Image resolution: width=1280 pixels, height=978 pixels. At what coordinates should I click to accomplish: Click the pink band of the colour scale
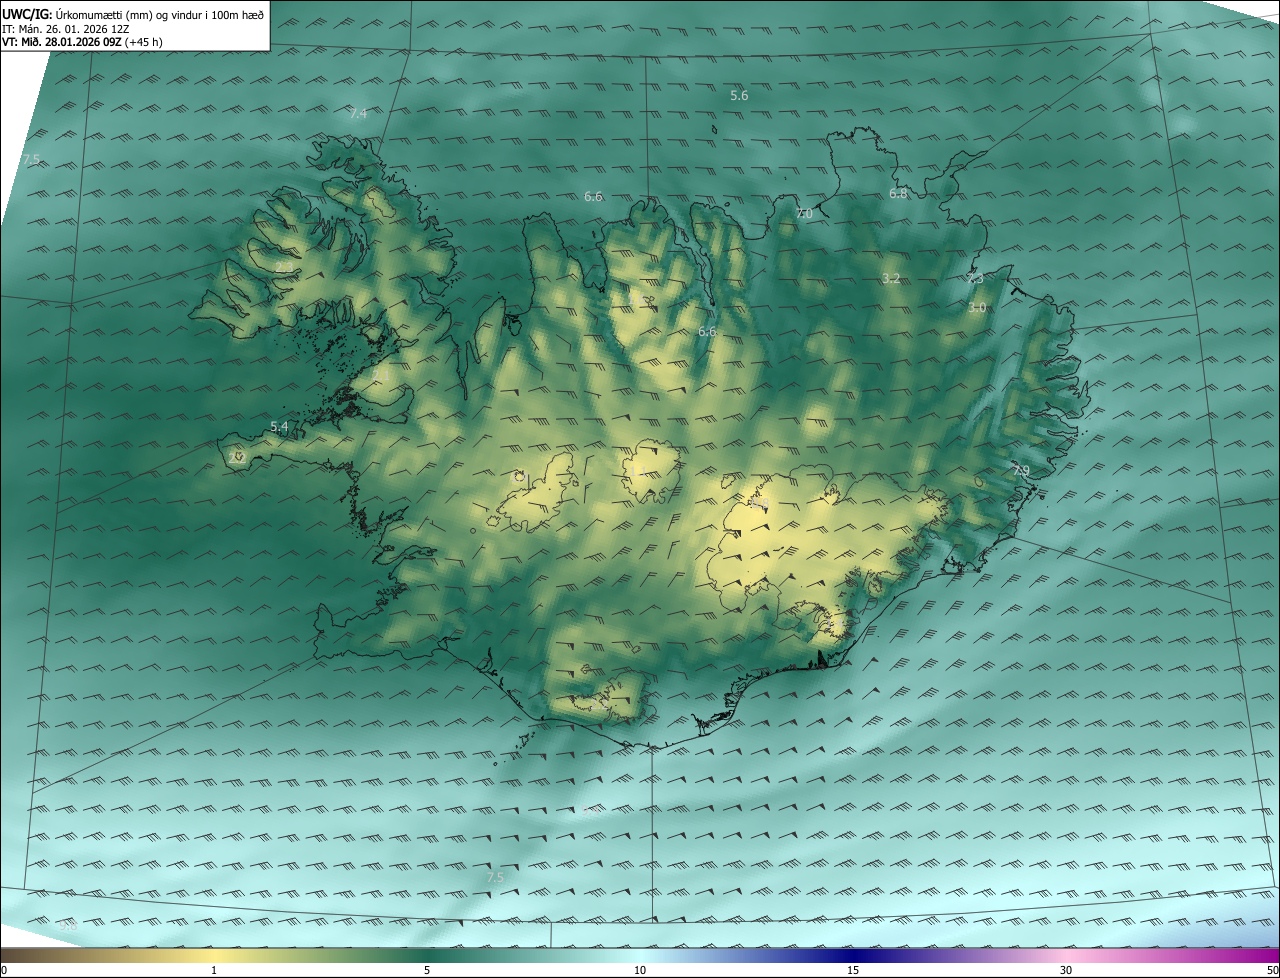pyautogui.click(x=1066, y=955)
